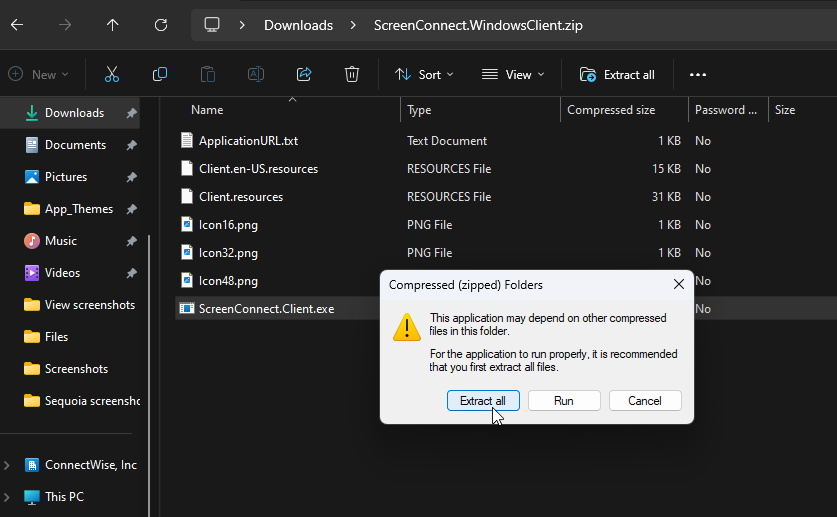Viewport: 837px width, 517px height.
Task: Click the Run button in dialog
Action: (x=564, y=400)
